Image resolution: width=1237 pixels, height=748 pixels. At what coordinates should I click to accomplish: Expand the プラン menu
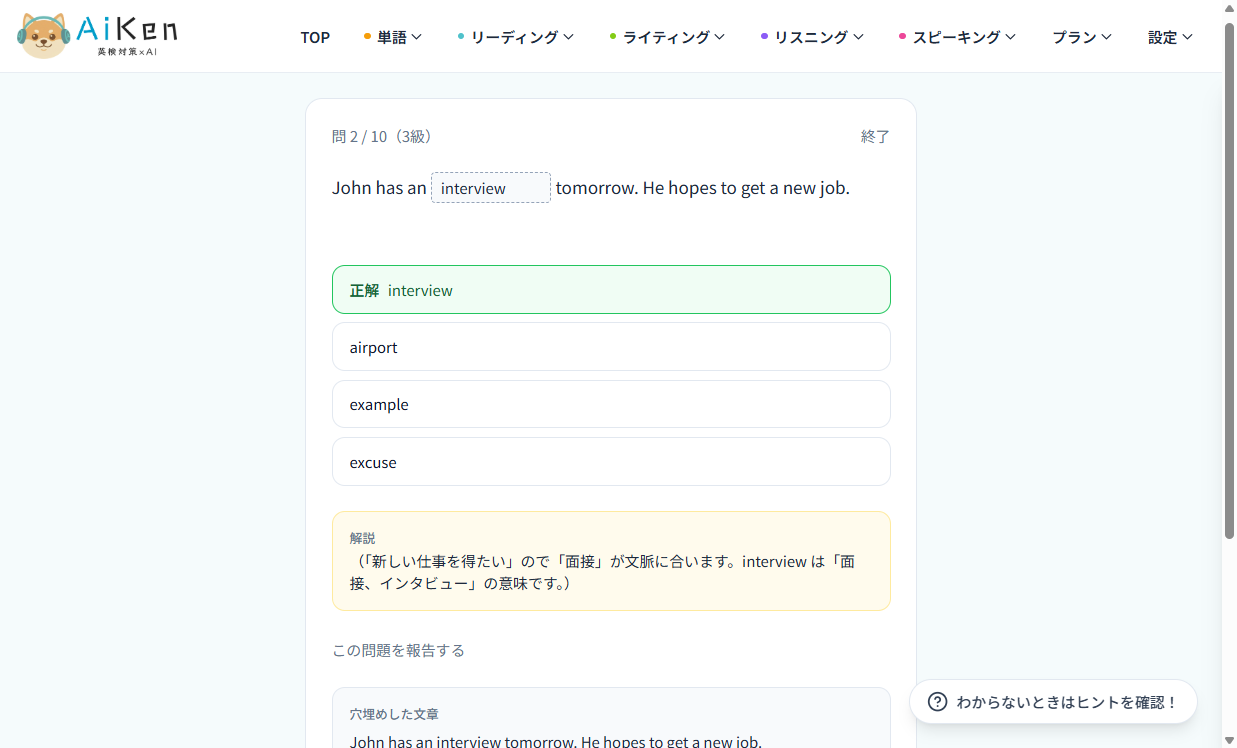click(1082, 37)
